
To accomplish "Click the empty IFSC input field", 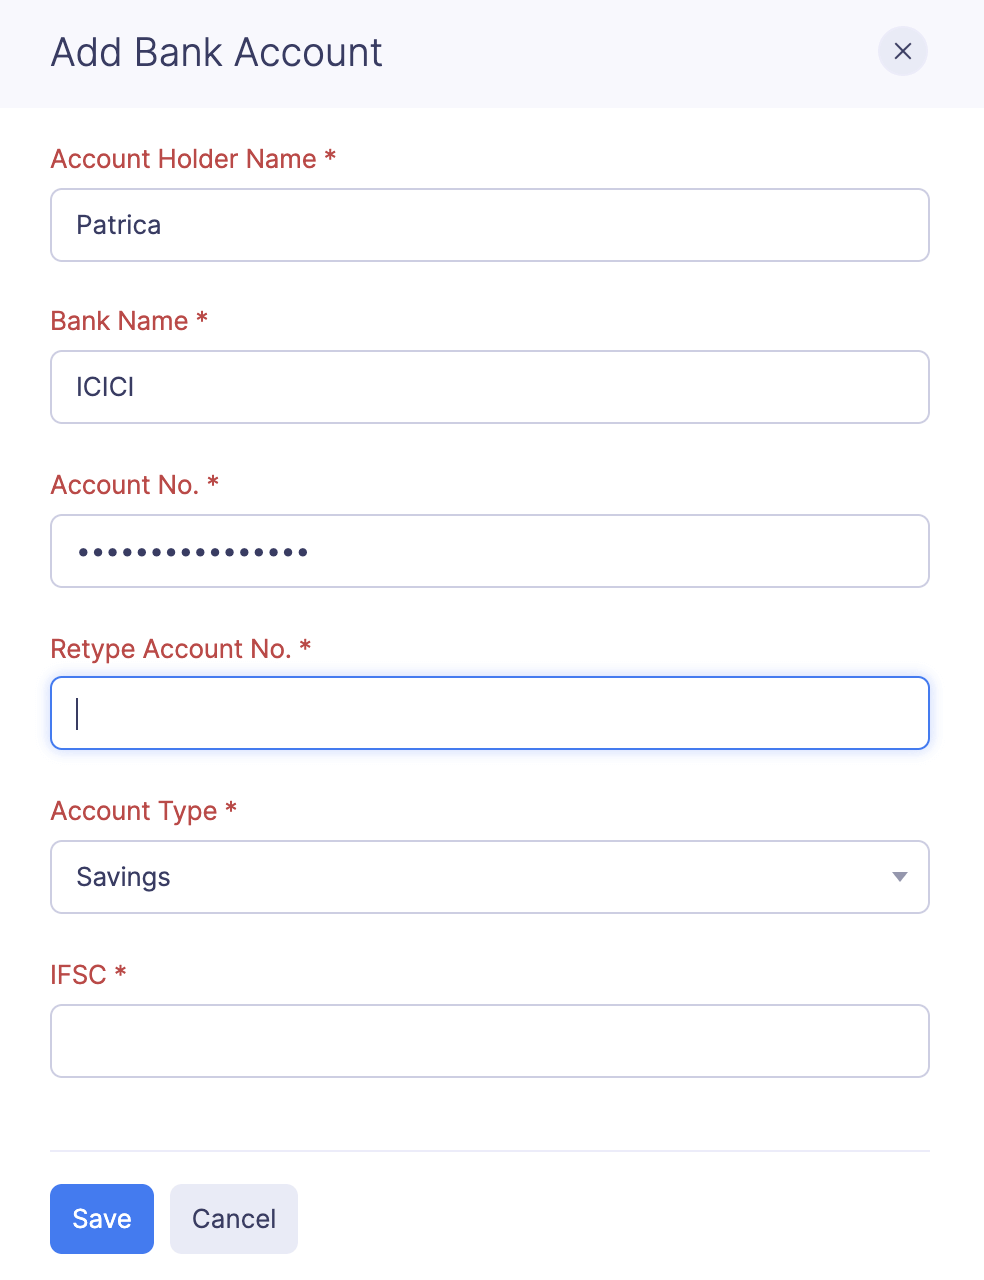I will tap(490, 1041).
